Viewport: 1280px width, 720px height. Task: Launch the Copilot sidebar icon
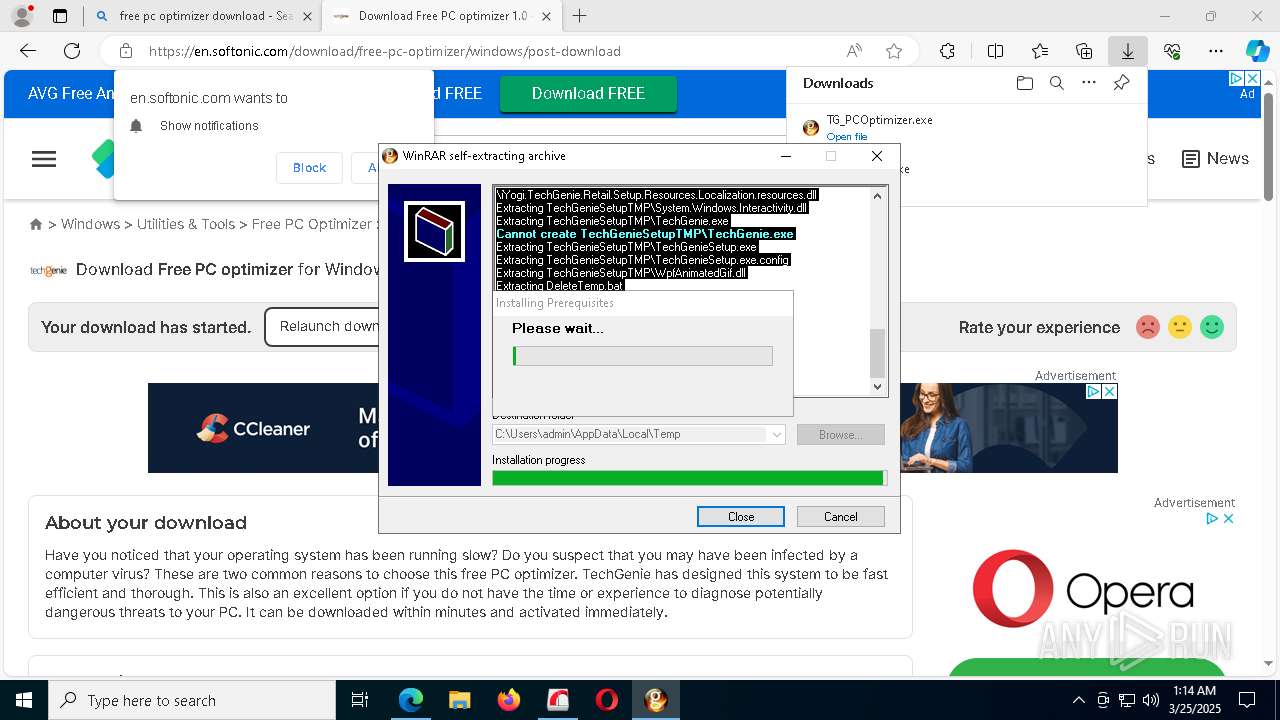tap(1257, 51)
